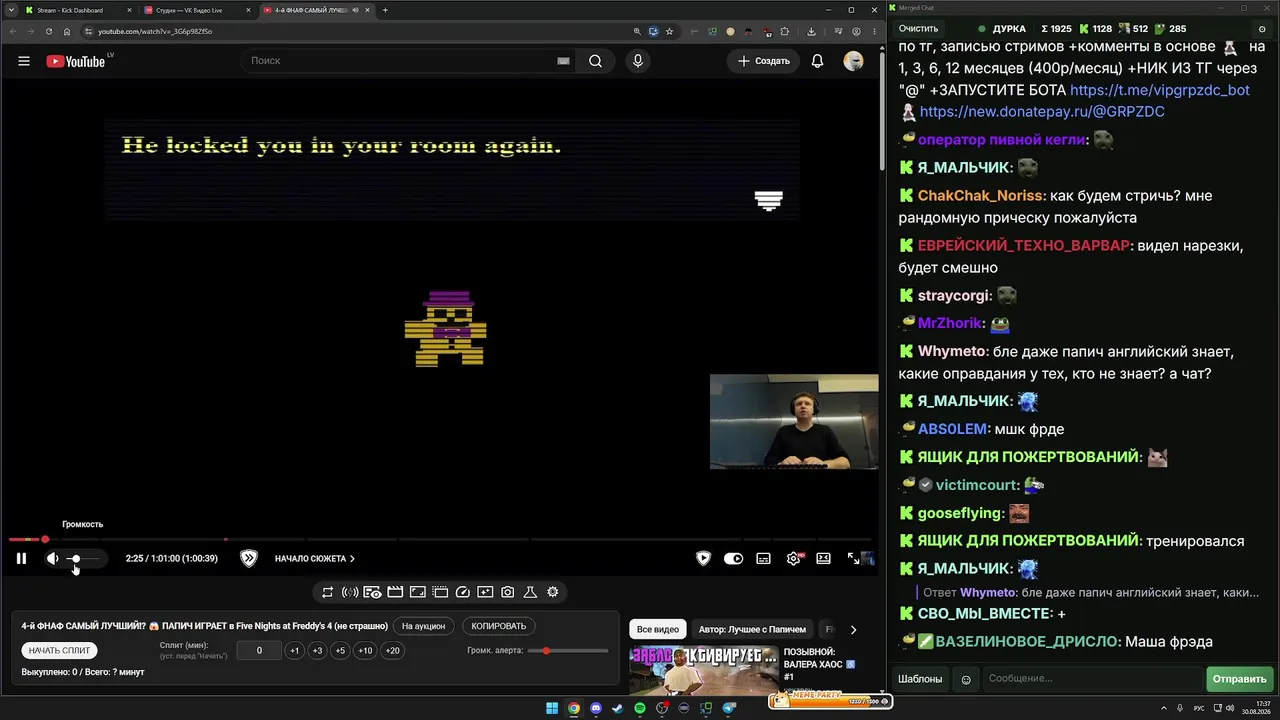Open the player settings gear
This screenshot has height=720, width=1280.
pyautogui.click(x=794, y=558)
